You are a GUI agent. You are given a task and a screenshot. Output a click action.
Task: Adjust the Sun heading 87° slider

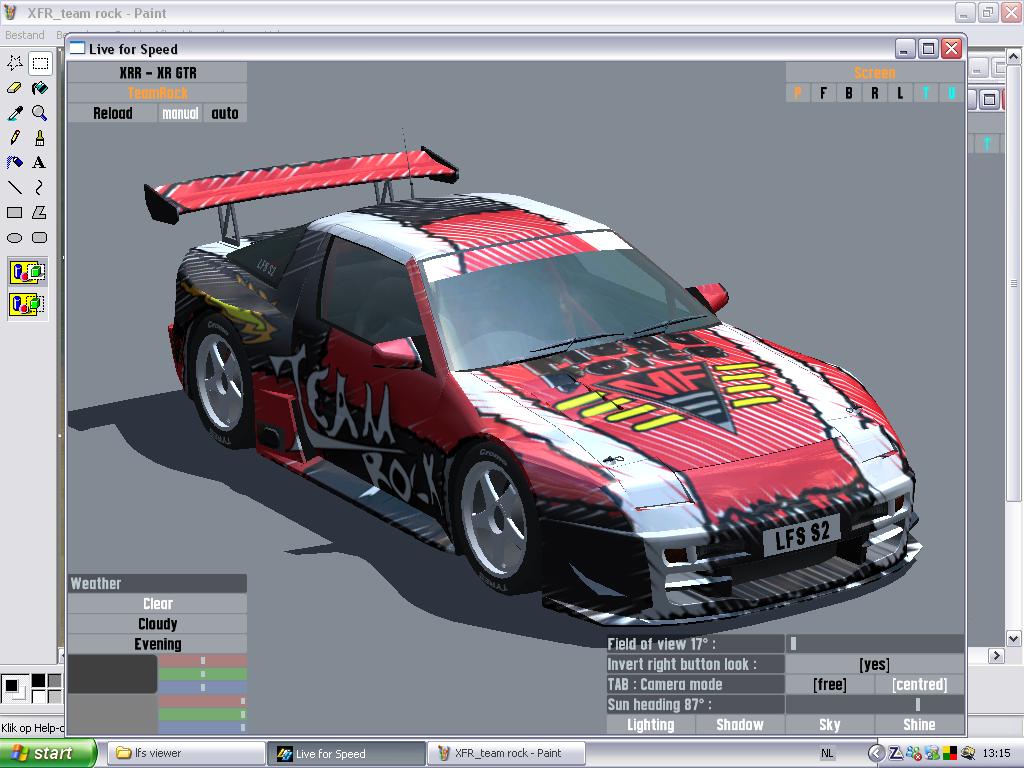pyautogui.click(x=874, y=705)
